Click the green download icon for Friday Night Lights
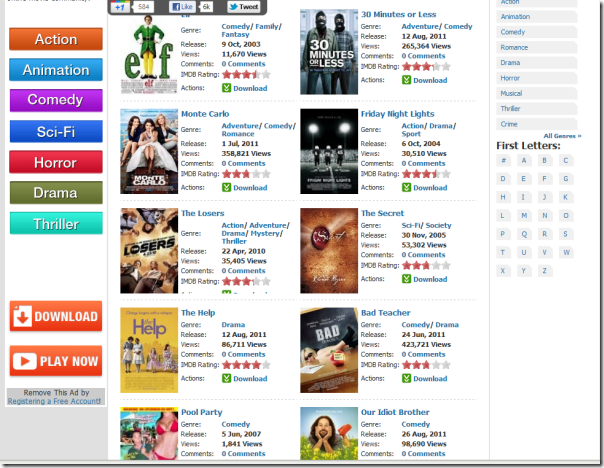This screenshot has width=604, height=468. coord(406,187)
